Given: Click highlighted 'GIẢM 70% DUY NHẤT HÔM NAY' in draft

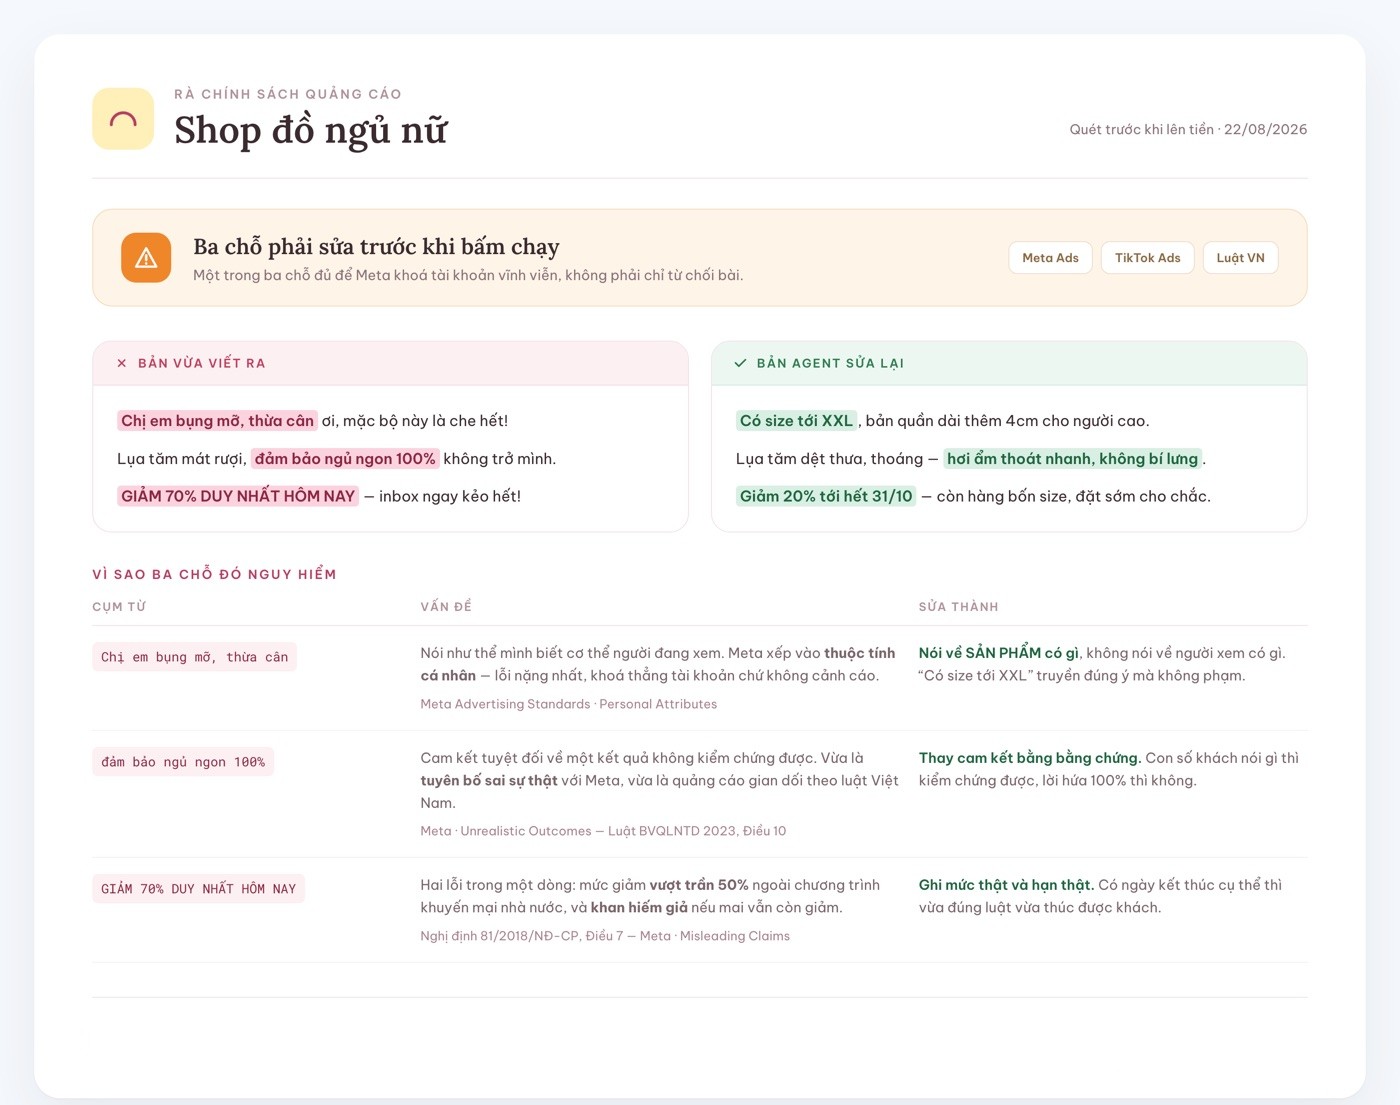Looking at the screenshot, I should (x=238, y=496).
